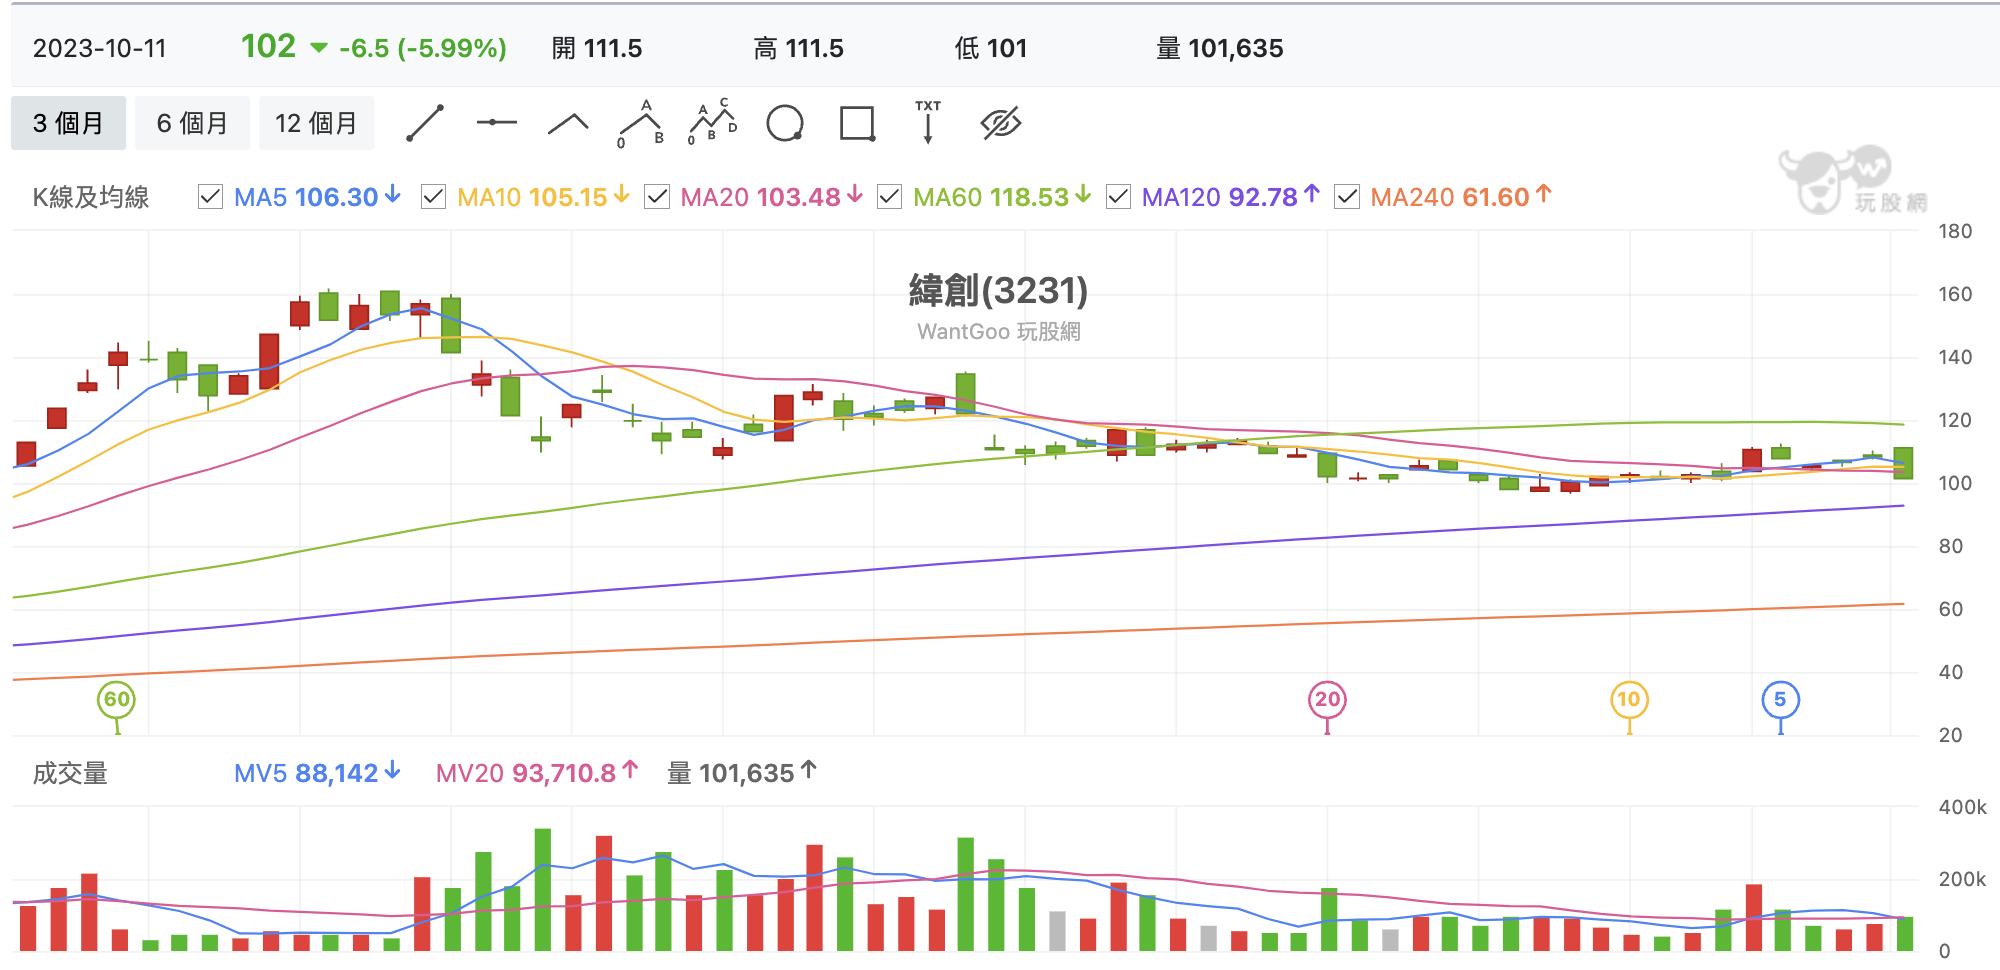This screenshot has height=970, width=2000.
Task: Select the TXT text annotation tool
Action: pyautogui.click(x=928, y=123)
